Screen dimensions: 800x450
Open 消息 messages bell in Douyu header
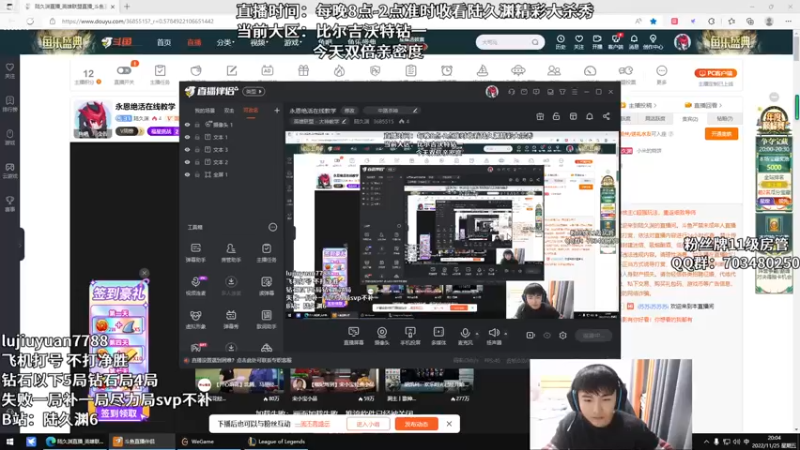pyautogui.click(x=634, y=42)
